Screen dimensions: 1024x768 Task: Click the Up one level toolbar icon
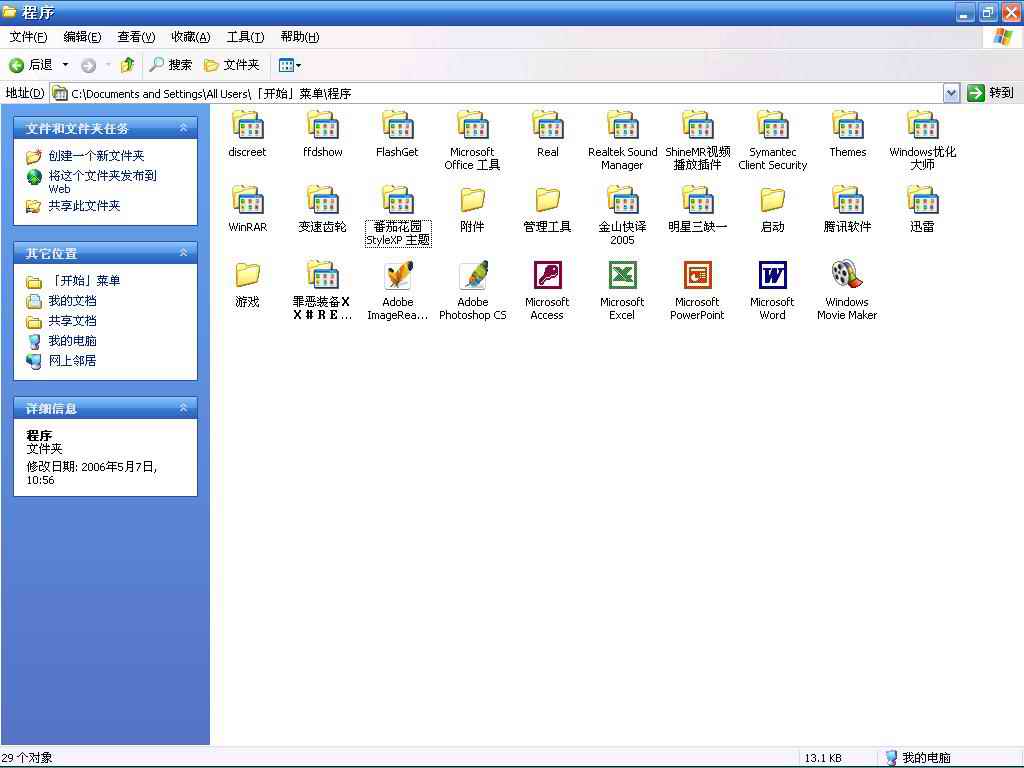127,65
